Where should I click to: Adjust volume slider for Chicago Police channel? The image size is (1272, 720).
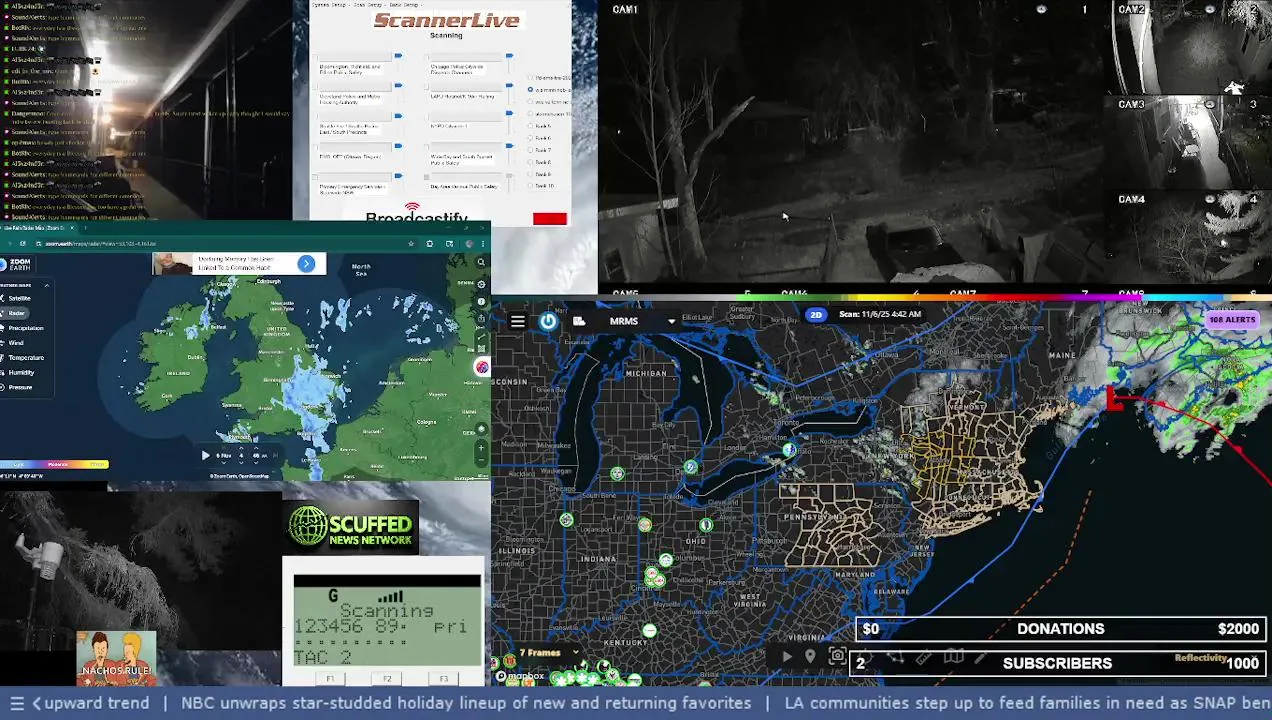509,55
